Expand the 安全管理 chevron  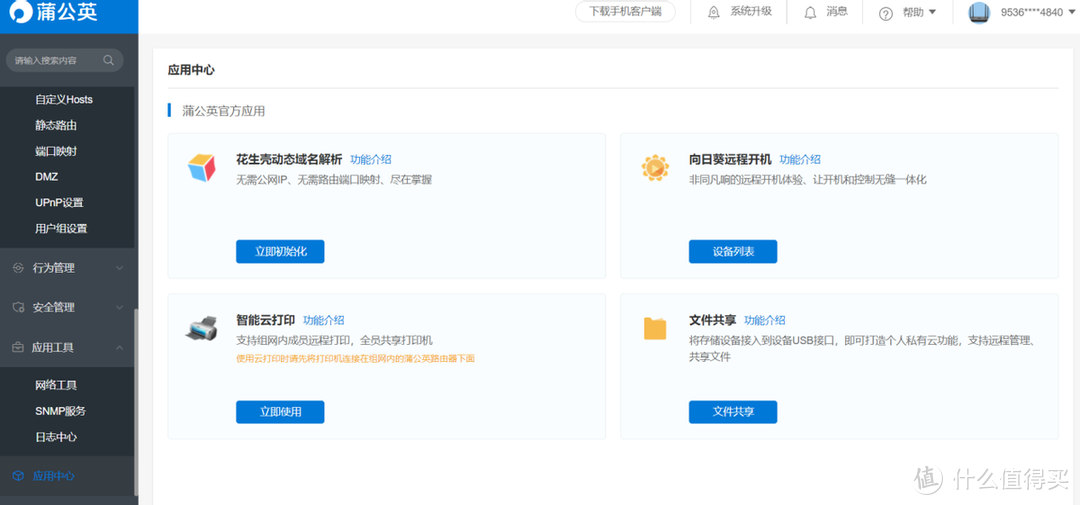coord(119,307)
